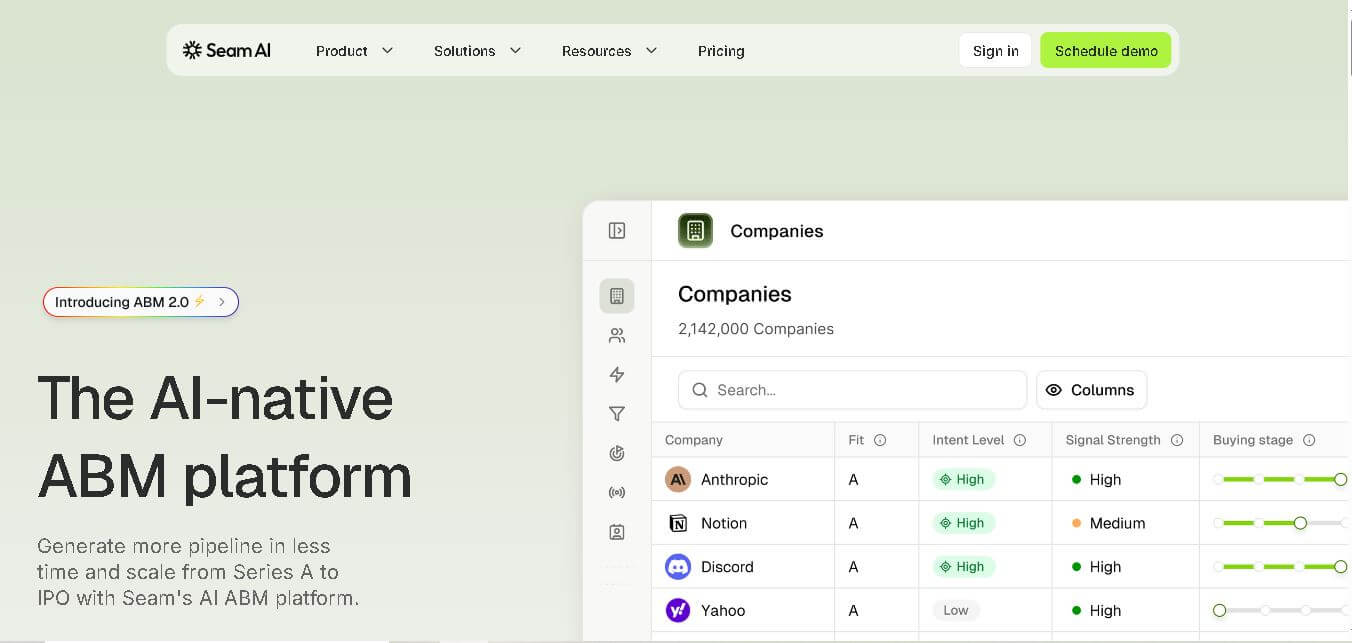The height and width of the screenshot is (643, 1352).
Task: Click Discord's High intent level badge
Action: click(963, 566)
